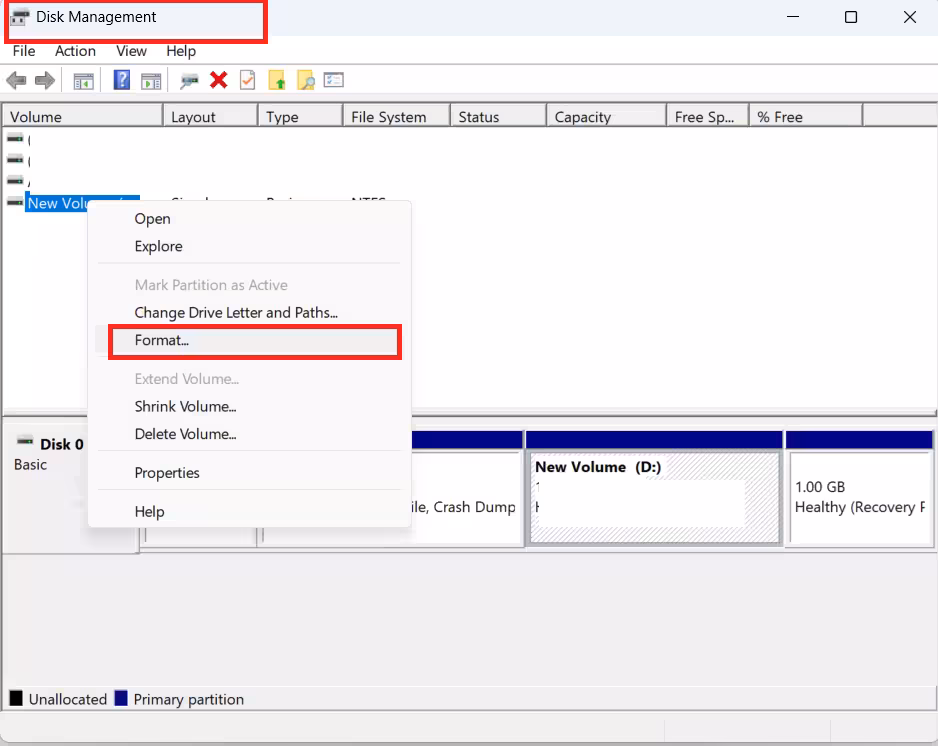Image resolution: width=938 pixels, height=746 pixels.
Task: Click the blue Help question-mark icon
Action: pyautogui.click(x=121, y=80)
